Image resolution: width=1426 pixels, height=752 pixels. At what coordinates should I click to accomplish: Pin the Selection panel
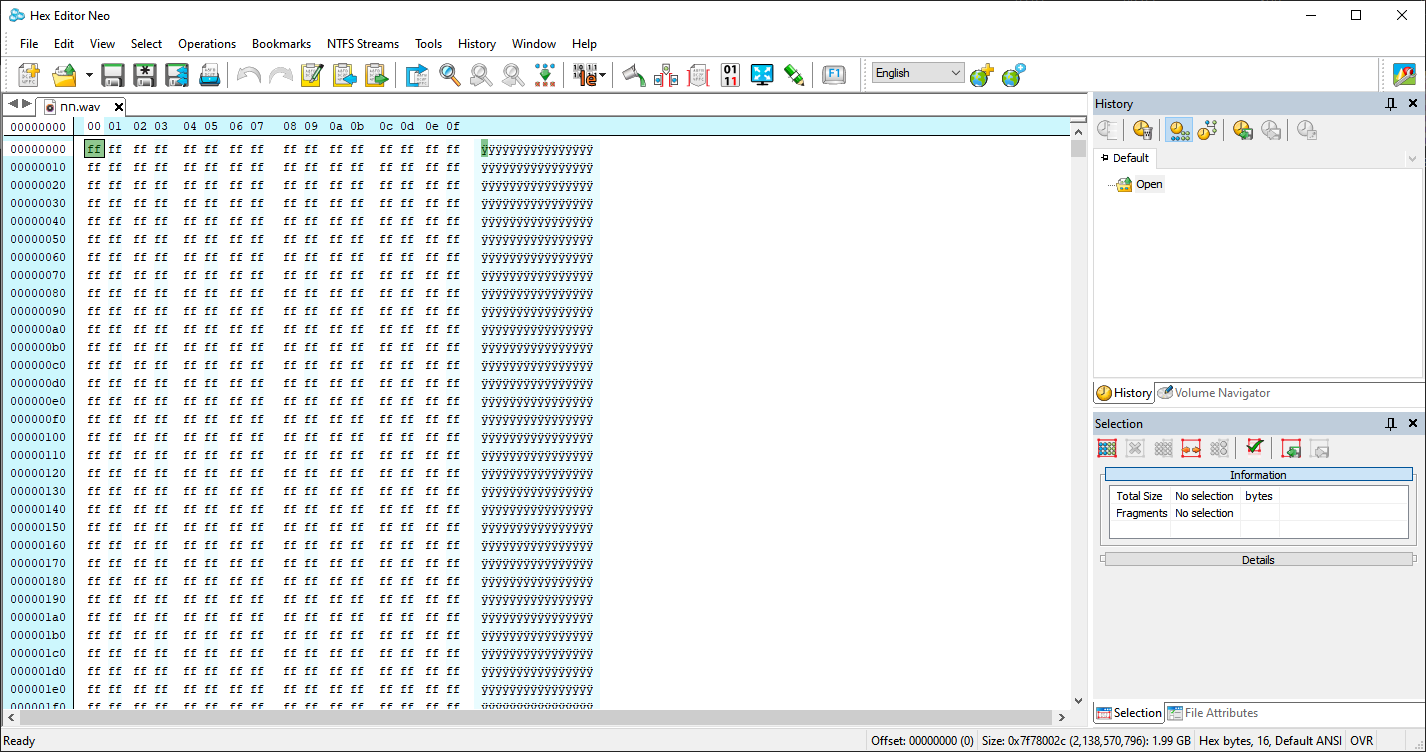(x=1390, y=424)
